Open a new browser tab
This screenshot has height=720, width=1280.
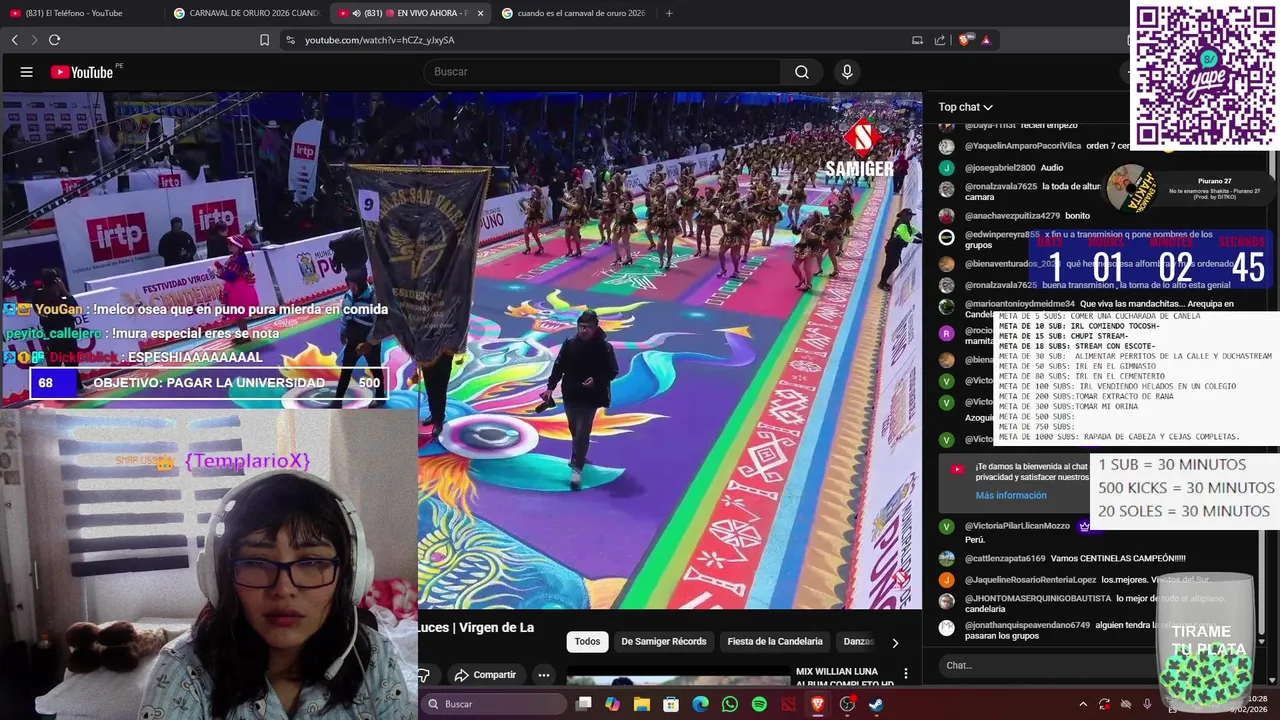tap(669, 13)
